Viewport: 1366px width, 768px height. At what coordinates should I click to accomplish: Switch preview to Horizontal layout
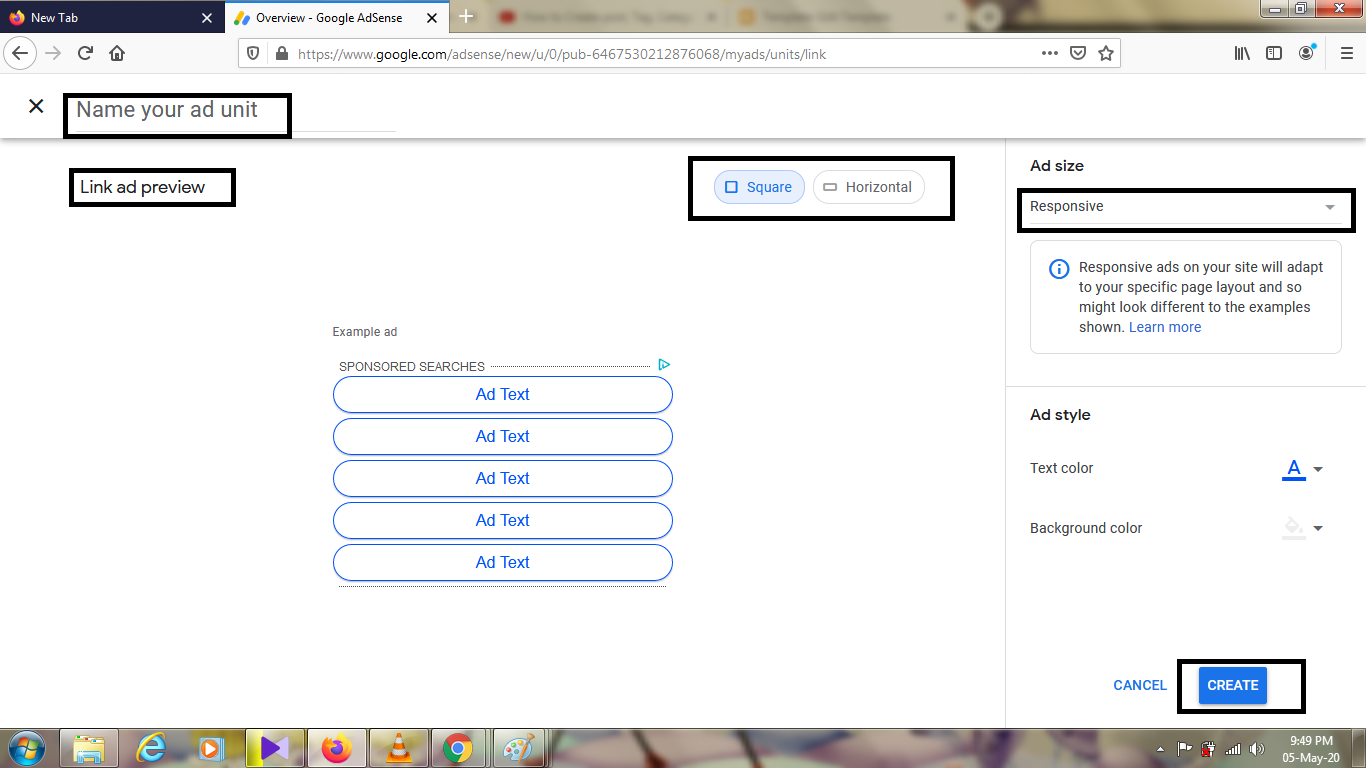(868, 187)
